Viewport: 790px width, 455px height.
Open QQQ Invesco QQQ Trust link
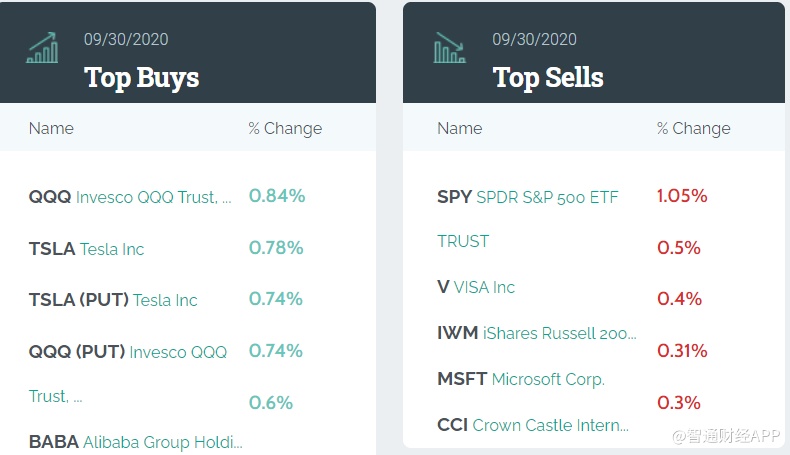130,198
